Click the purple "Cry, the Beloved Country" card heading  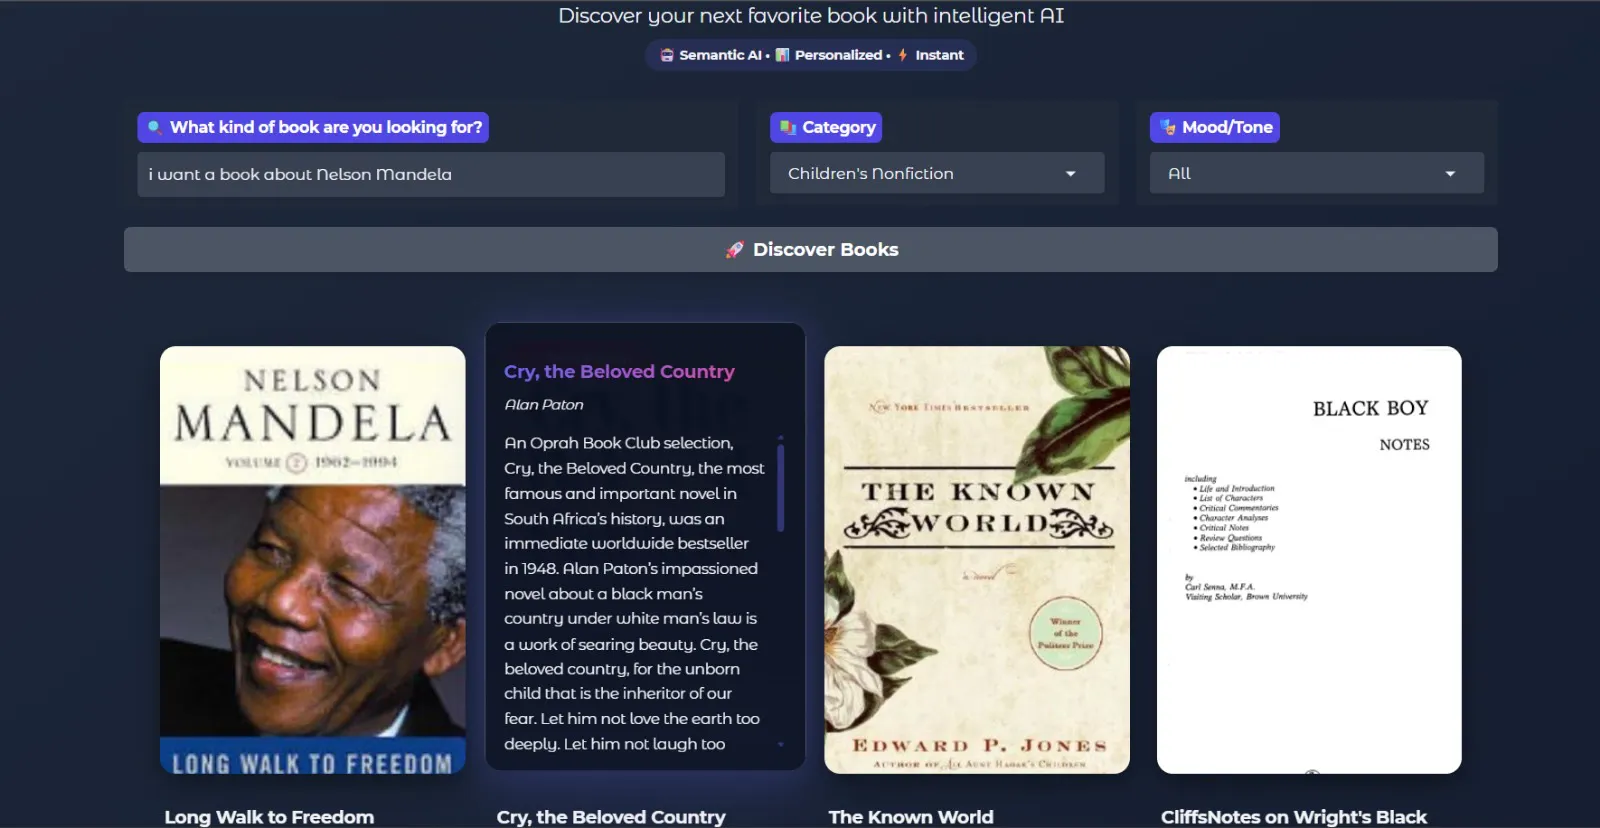[x=619, y=372]
